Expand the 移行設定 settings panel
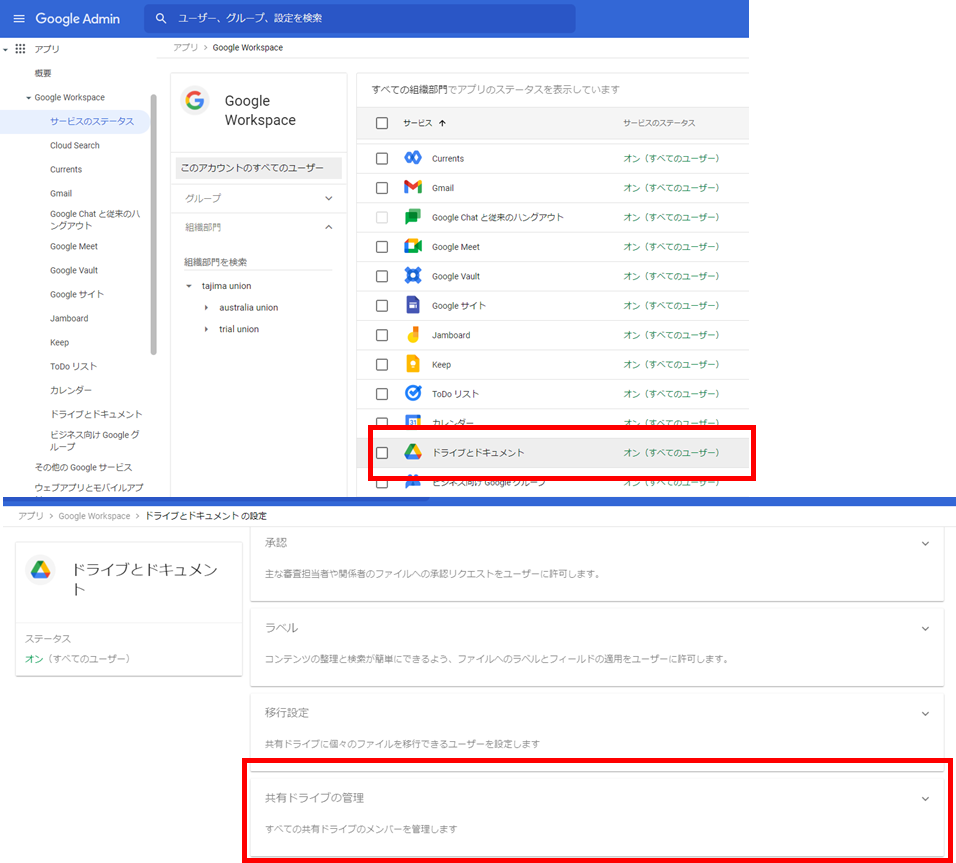This screenshot has height=863, width=956. pyautogui.click(x=925, y=714)
